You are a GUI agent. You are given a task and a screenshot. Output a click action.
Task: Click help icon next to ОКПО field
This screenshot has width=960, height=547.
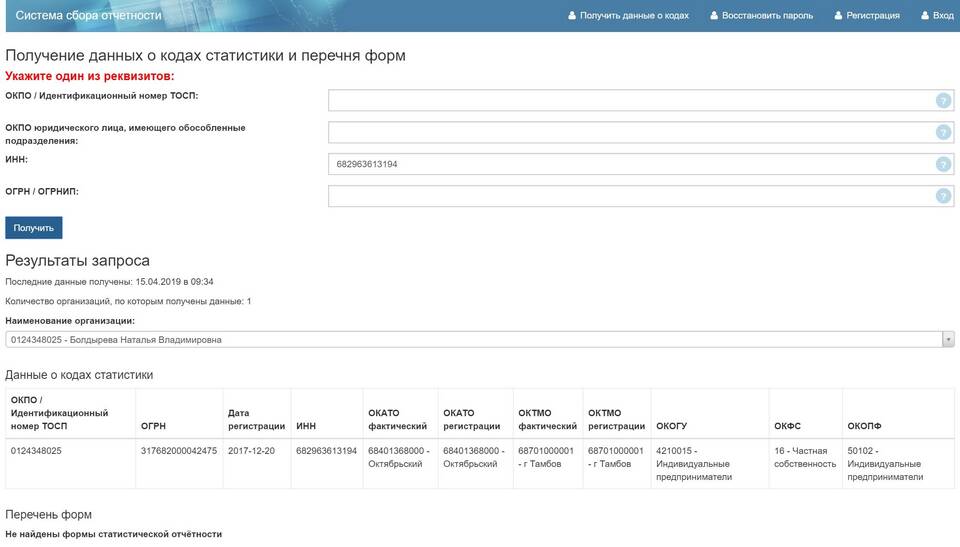(943, 100)
